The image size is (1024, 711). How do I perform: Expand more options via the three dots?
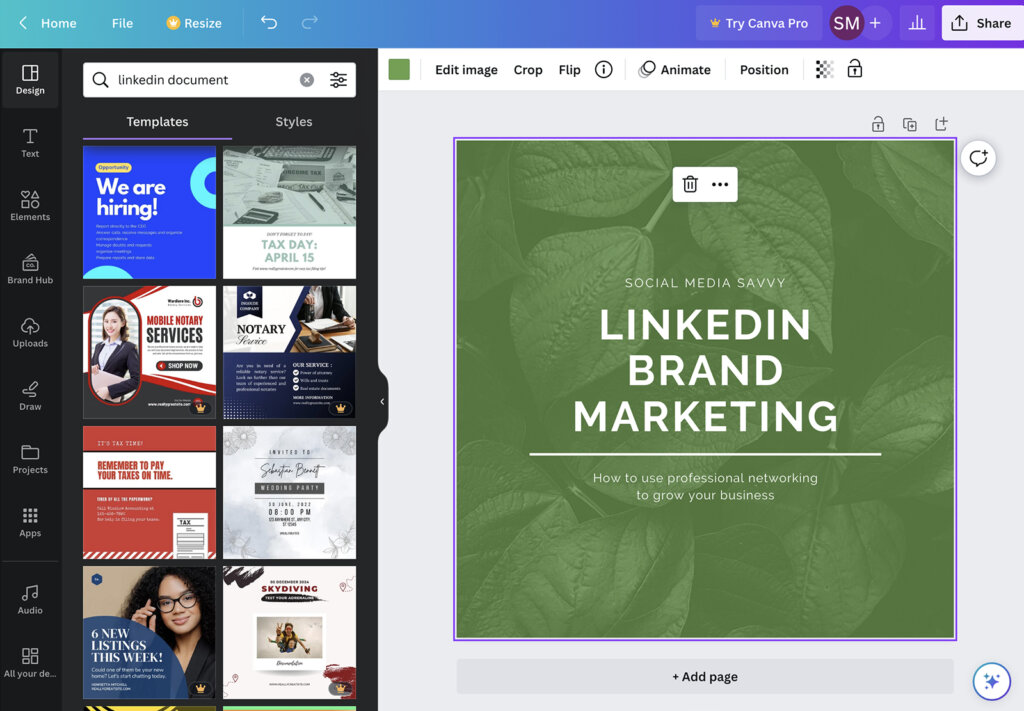coord(722,184)
